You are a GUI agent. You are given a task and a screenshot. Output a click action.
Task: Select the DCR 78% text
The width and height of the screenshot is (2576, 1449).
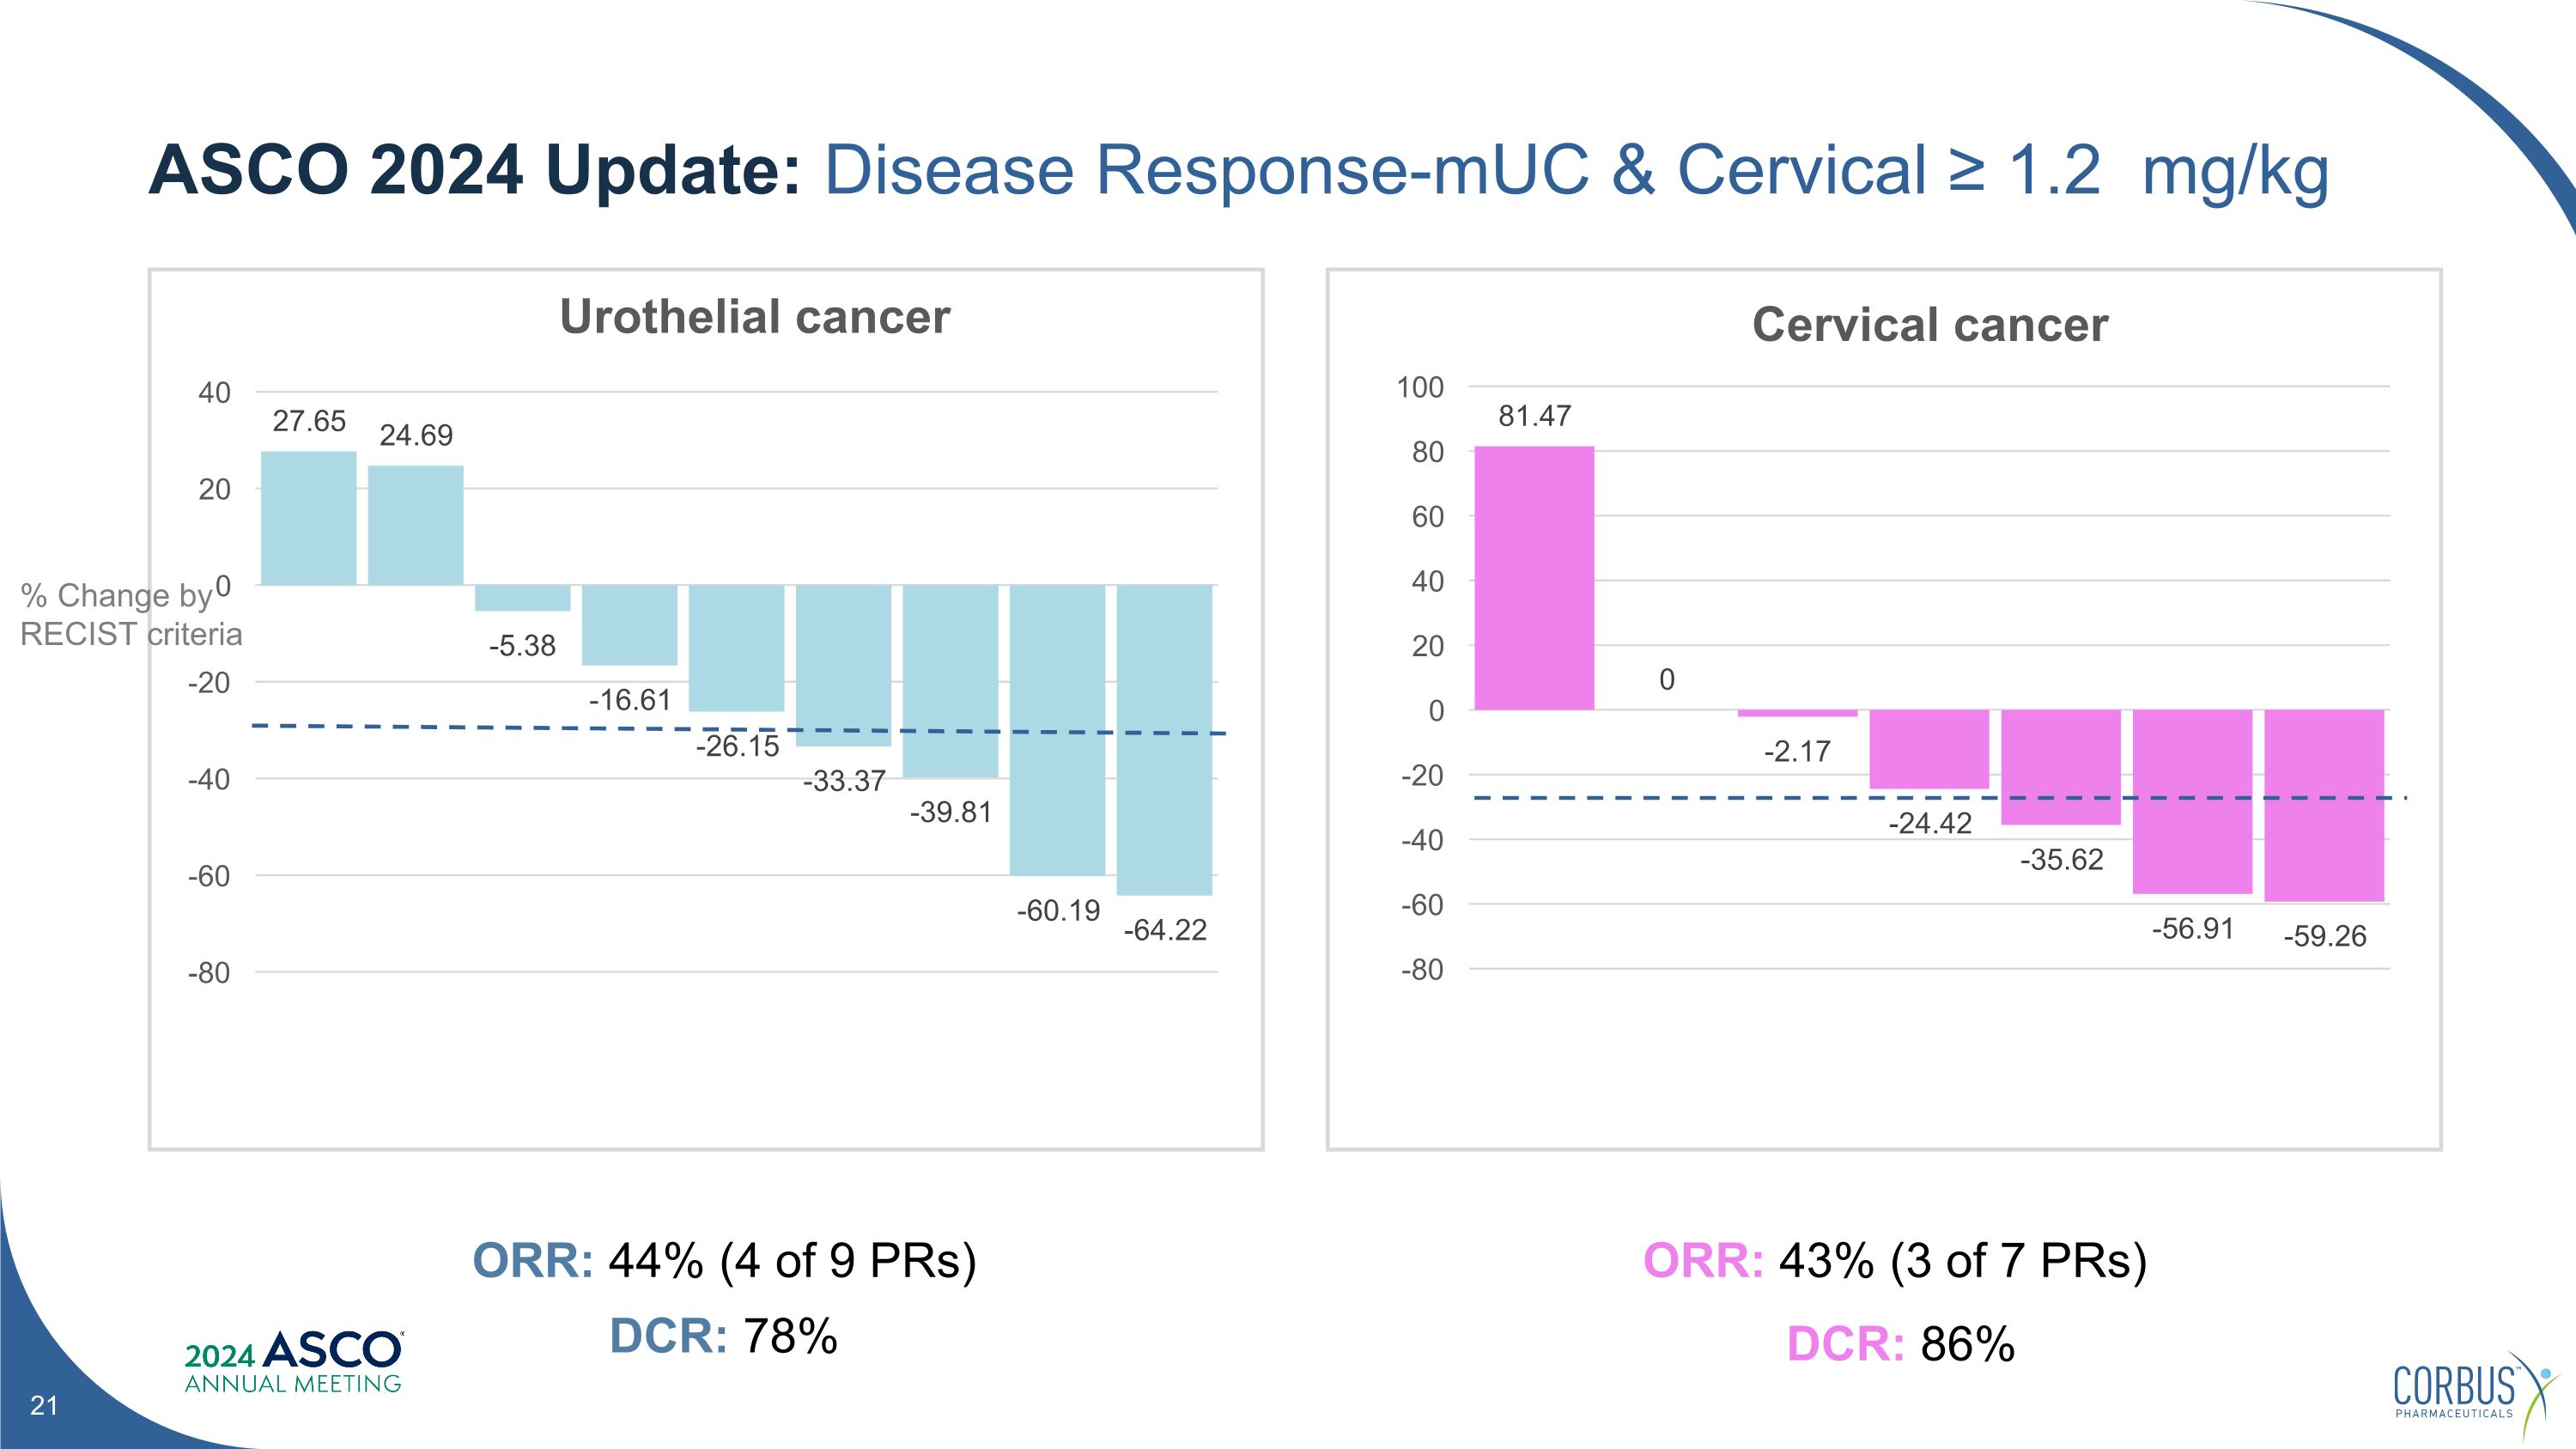pos(724,1337)
